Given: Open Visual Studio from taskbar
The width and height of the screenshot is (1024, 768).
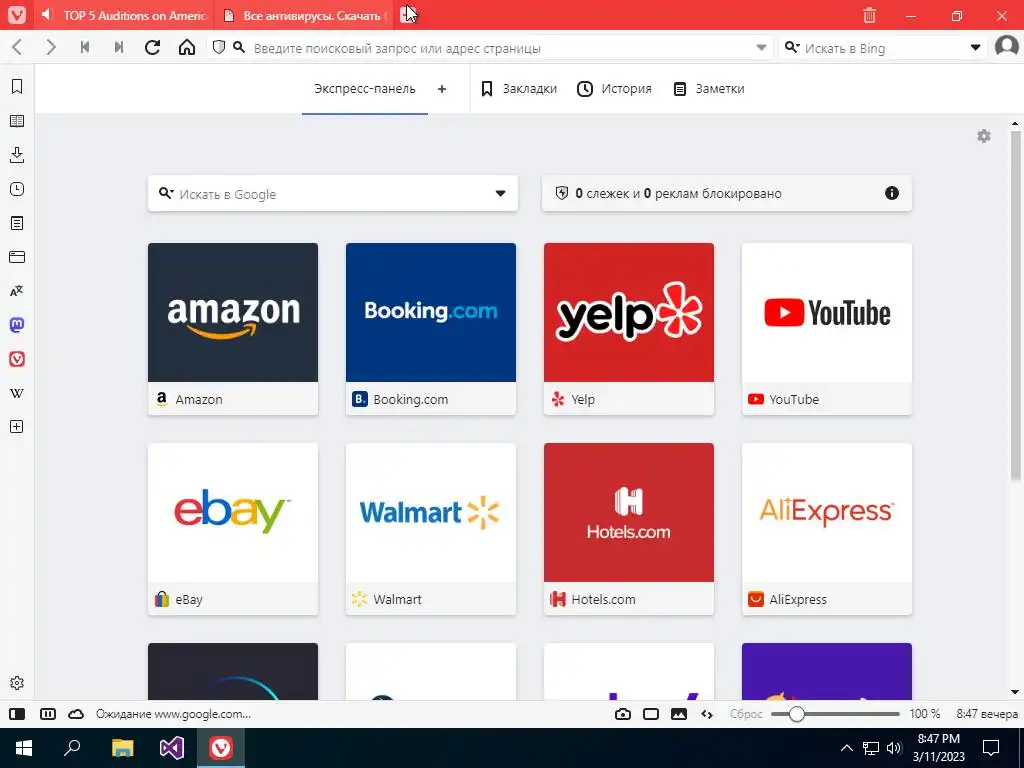Looking at the screenshot, I should pos(172,748).
